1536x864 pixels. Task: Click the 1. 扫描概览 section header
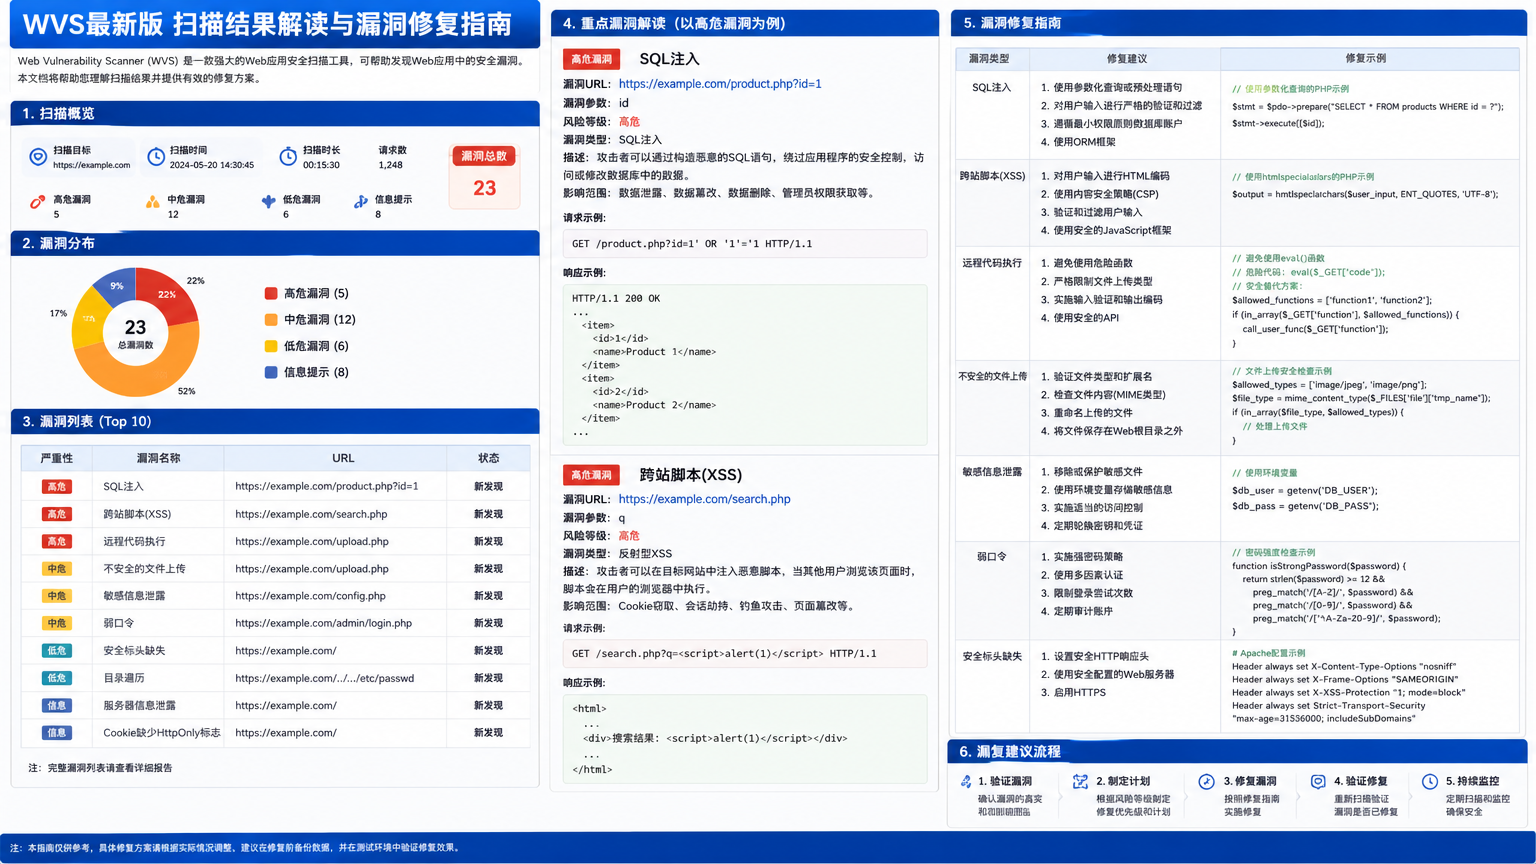[x=275, y=114]
